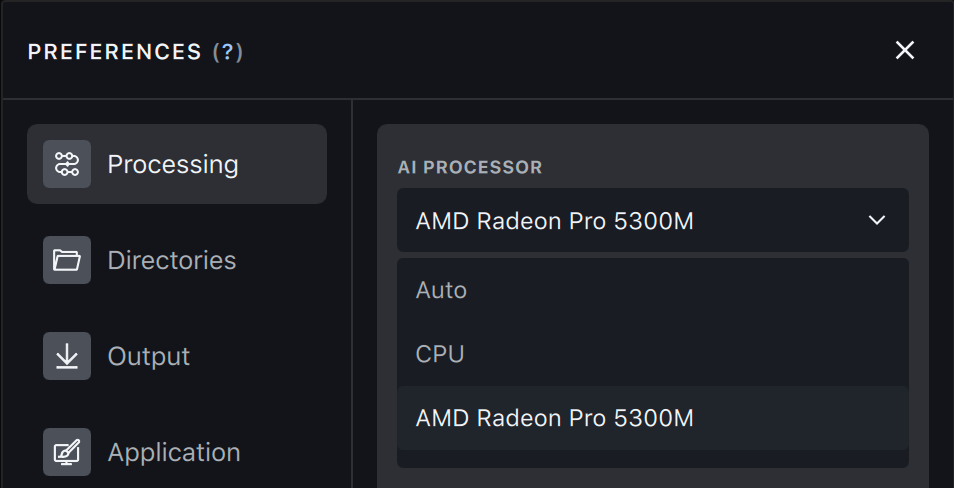954x488 pixels.
Task: Close the Preferences dialog
Action: [x=904, y=50]
